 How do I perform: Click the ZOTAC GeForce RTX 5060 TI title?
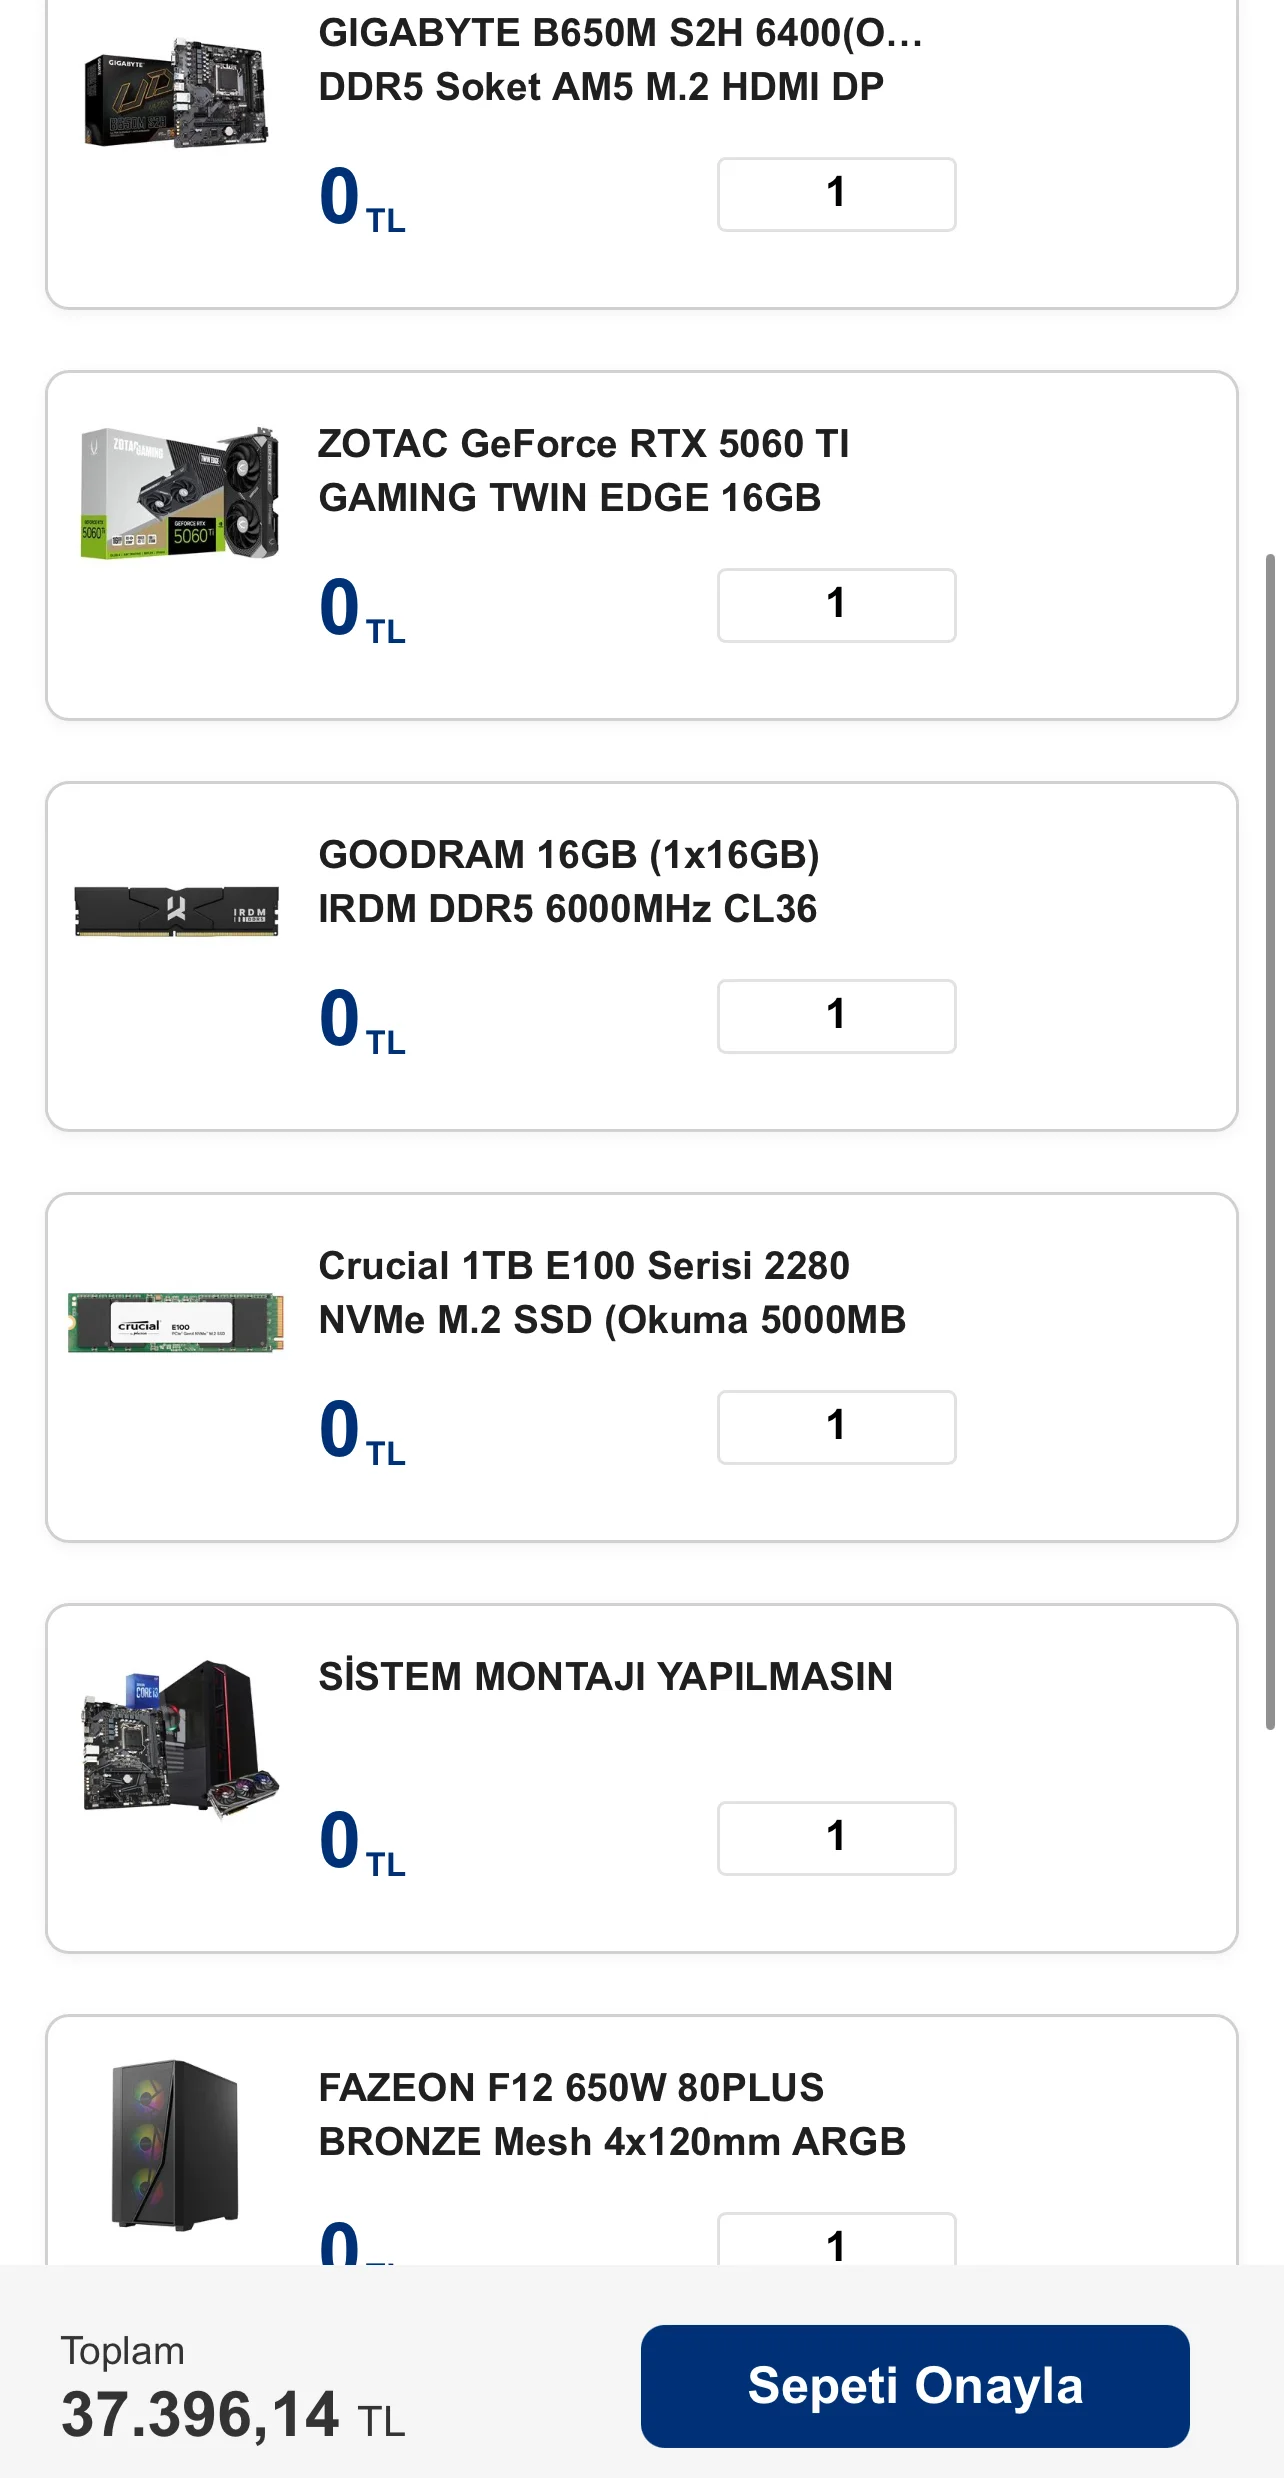point(584,470)
